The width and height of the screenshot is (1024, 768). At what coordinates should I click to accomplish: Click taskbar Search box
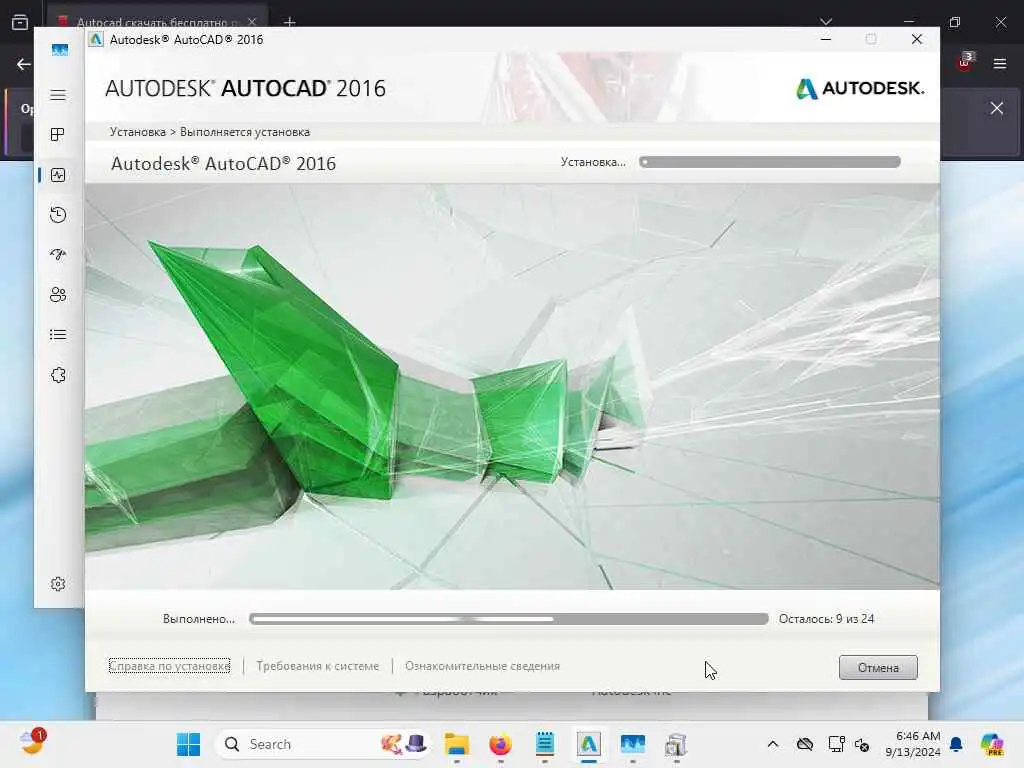click(x=323, y=744)
